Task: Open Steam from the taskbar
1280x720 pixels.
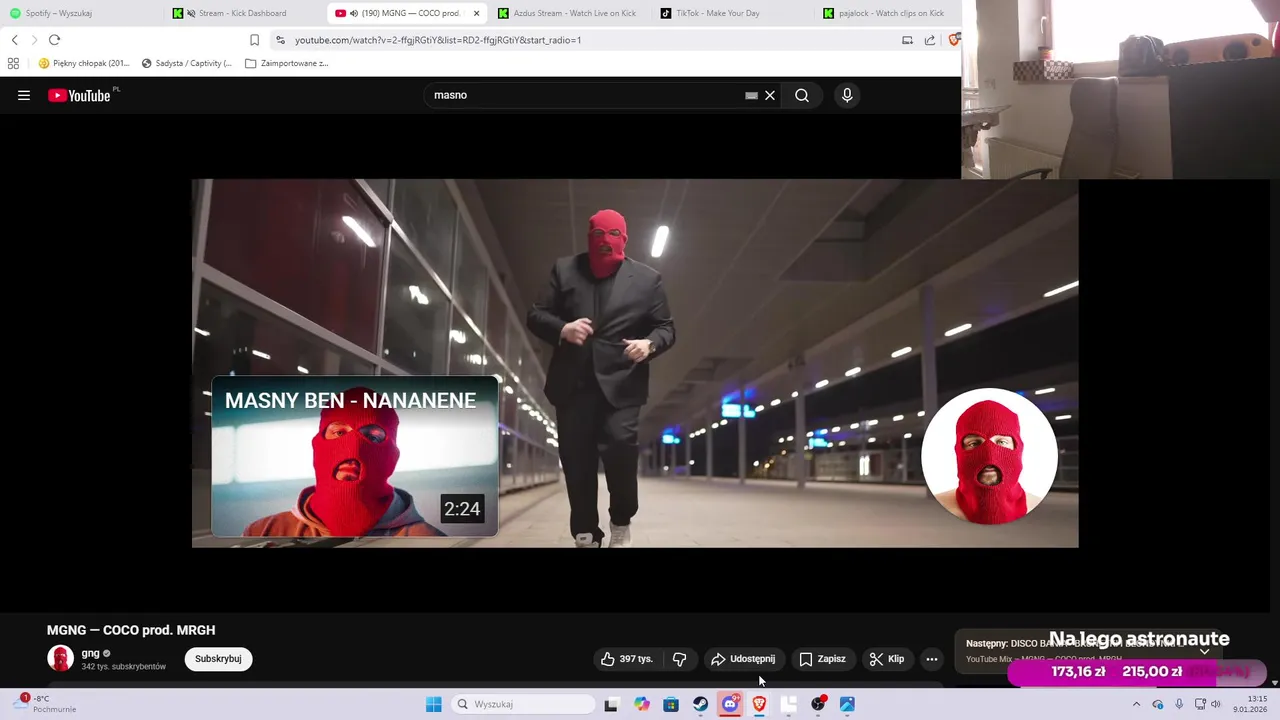Action: (x=700, y=704)
